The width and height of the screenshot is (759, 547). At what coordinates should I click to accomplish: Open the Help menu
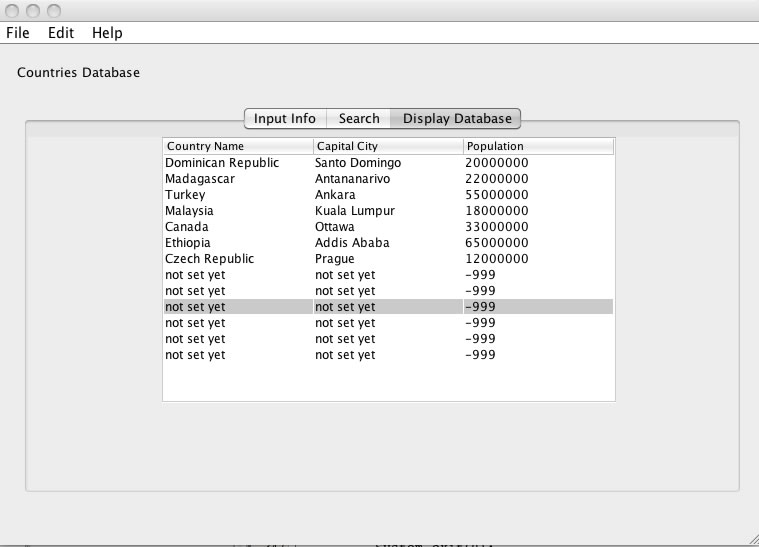107,33
